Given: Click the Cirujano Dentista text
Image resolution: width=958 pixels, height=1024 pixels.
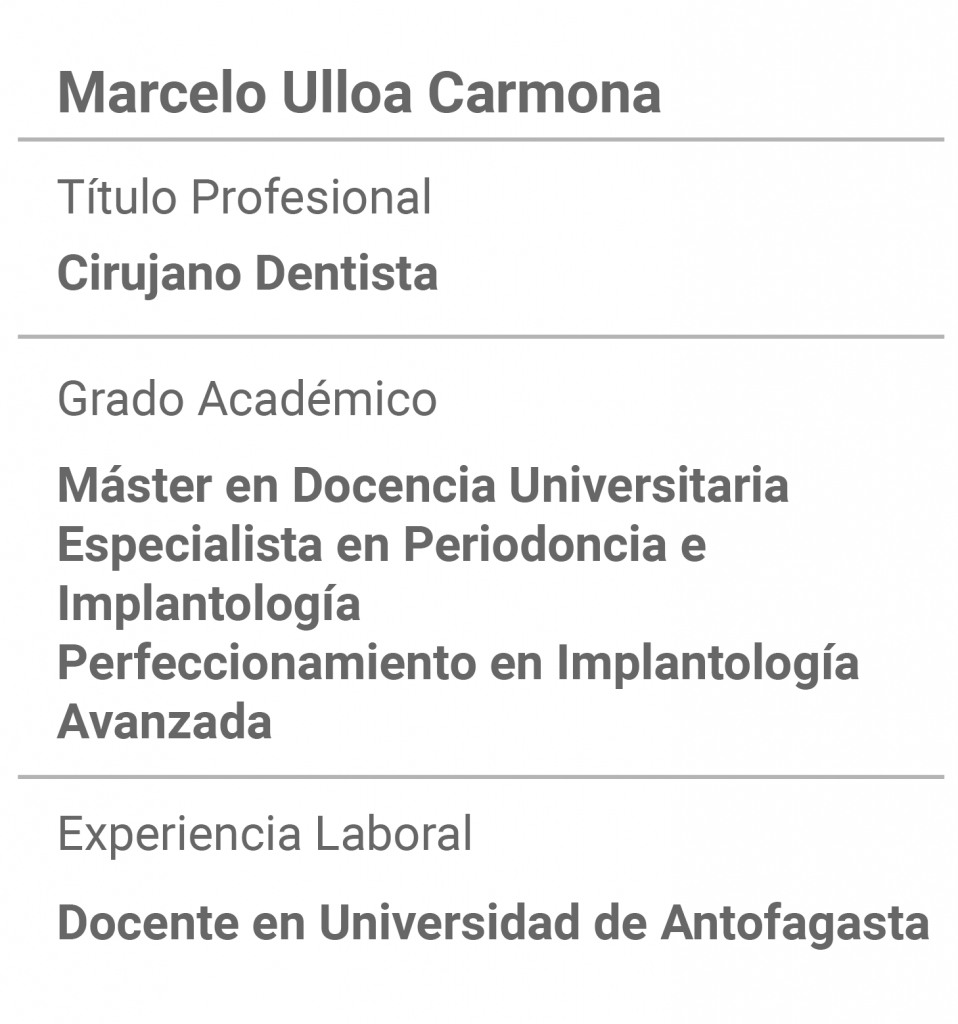Looking at the screenshot, I should click(247, 274).
